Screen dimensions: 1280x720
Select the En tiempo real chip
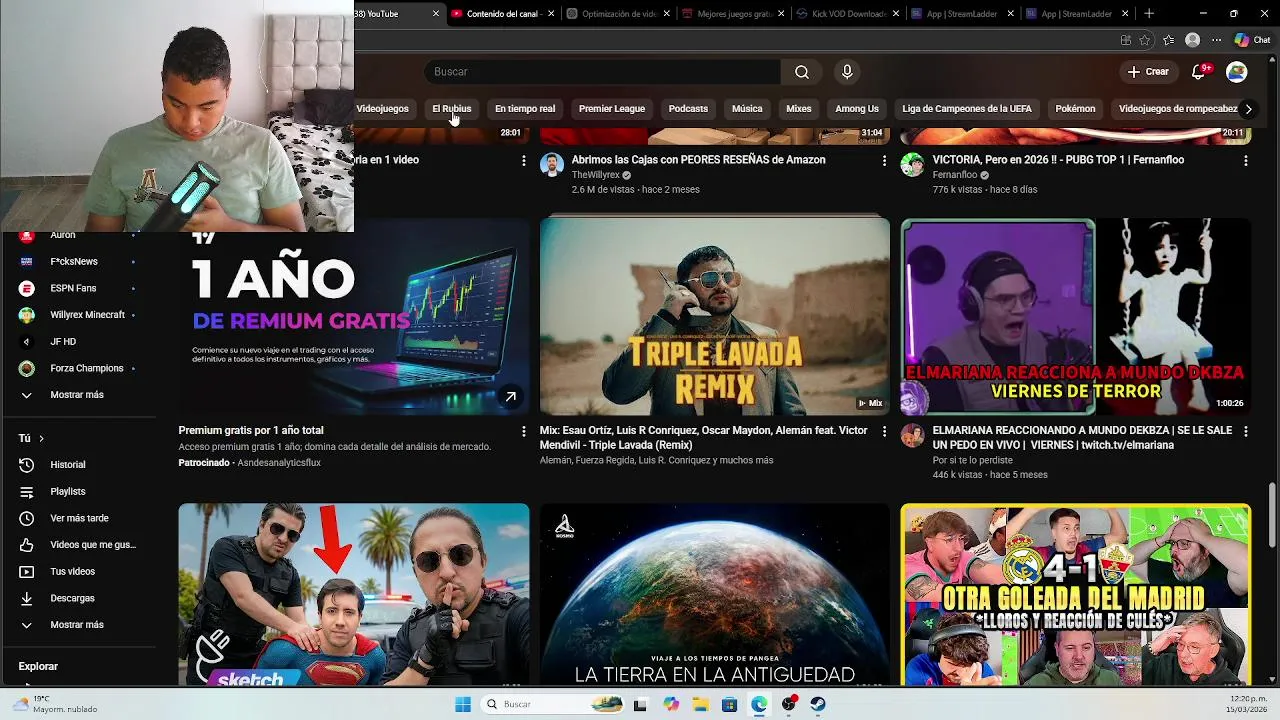click(525, 109)
